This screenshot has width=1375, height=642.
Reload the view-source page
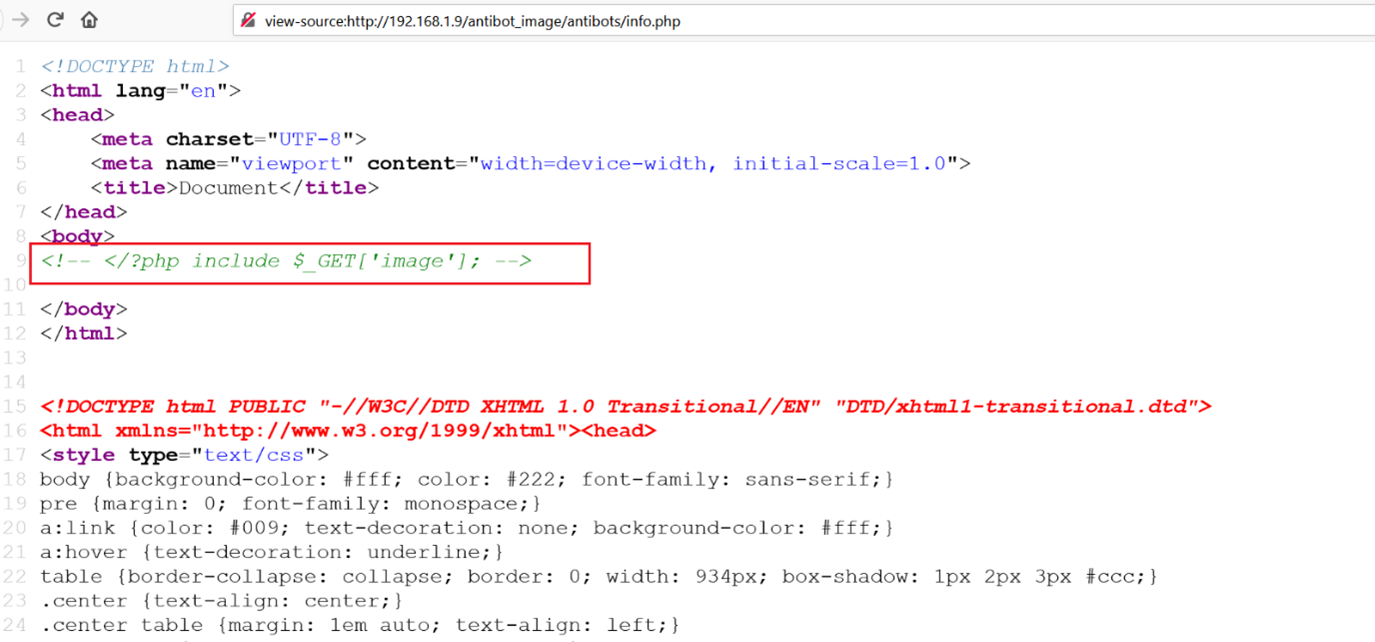tap(55, 20)
